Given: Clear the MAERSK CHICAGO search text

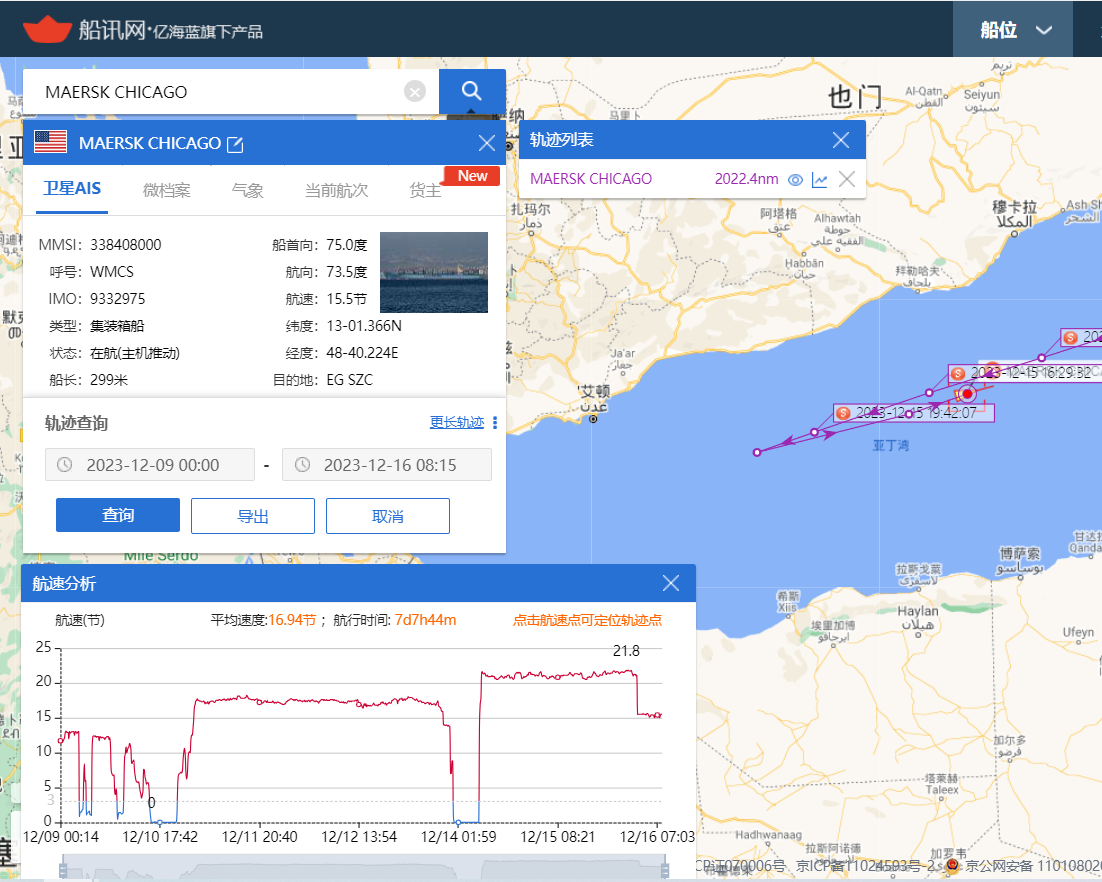Looking at the screenshot, I should pos(415,91).
